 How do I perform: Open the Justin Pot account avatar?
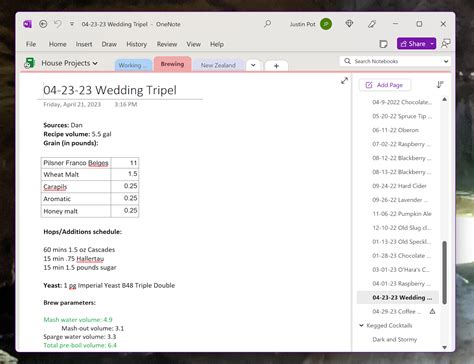(326, 24)
